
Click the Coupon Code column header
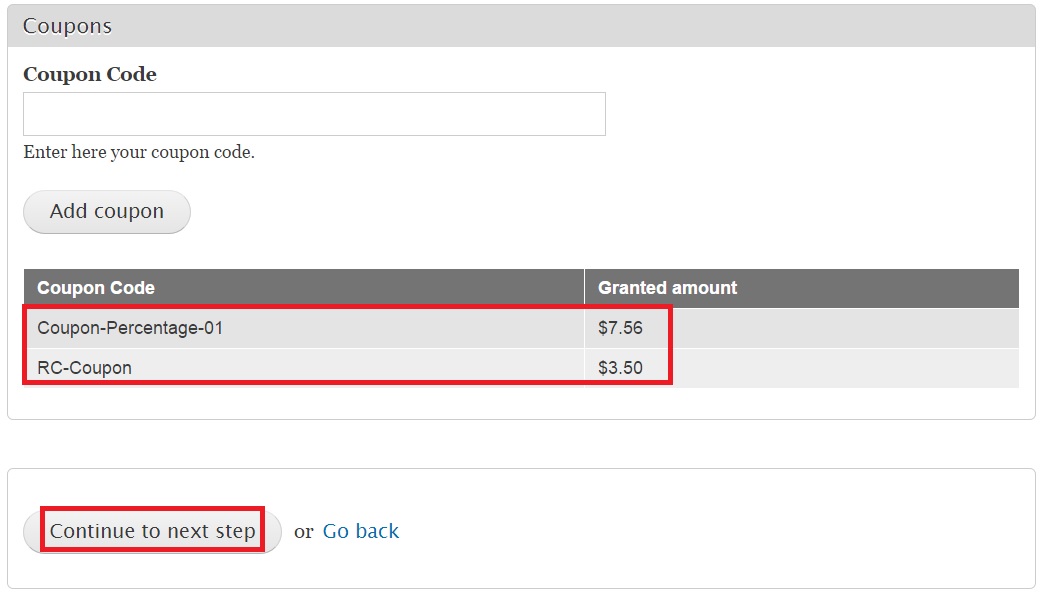[x=96, y=288]
